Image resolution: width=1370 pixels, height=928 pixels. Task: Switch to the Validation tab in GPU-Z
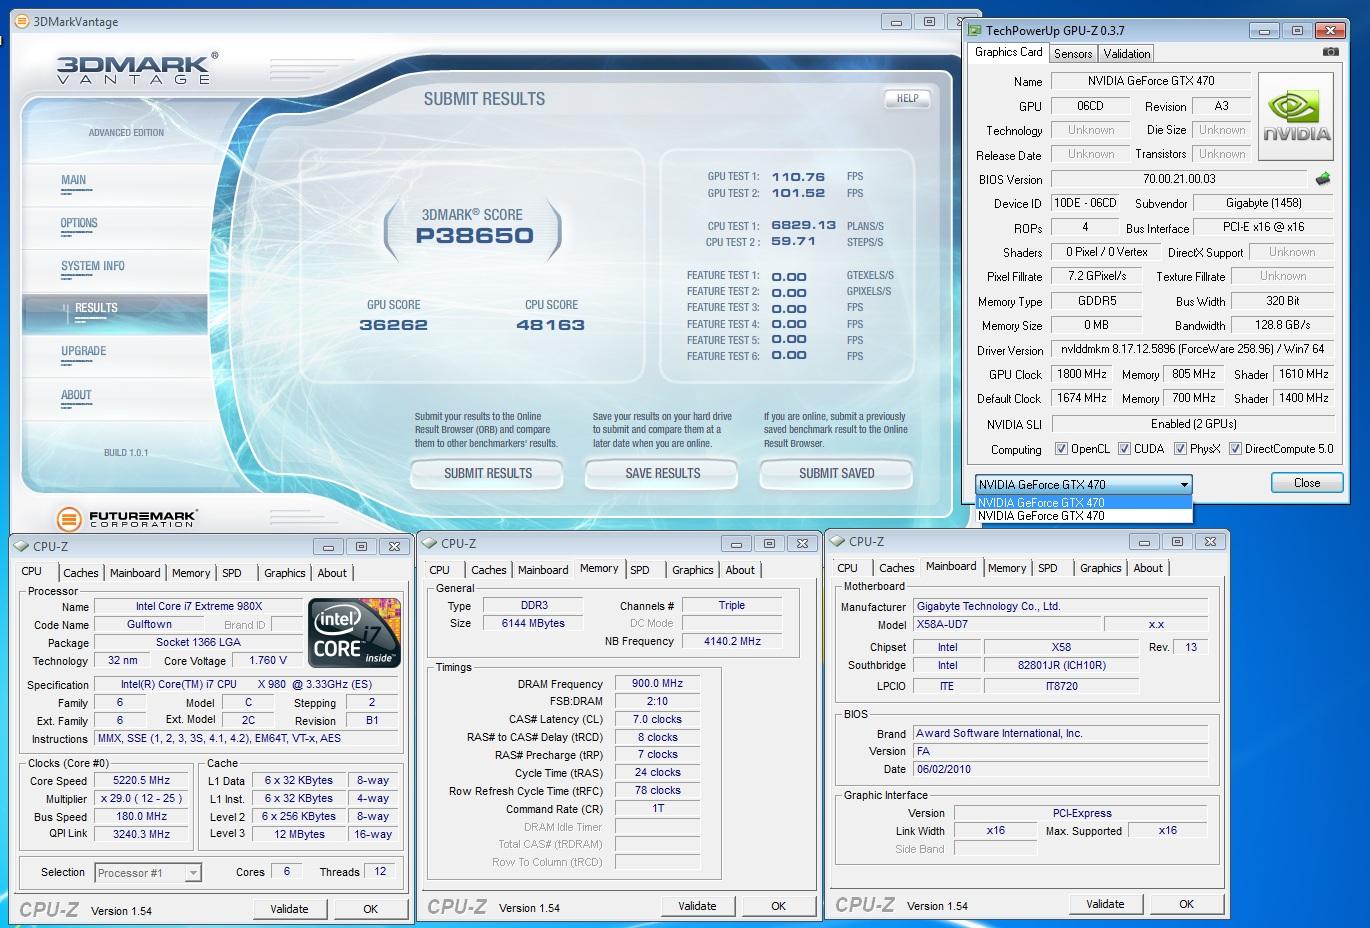tap(1127, 54)
